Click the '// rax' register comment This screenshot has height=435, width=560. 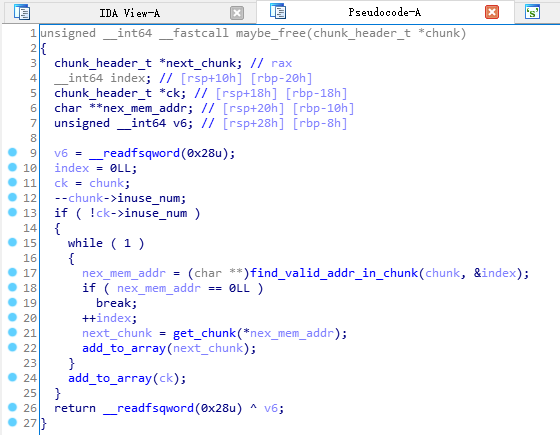click(x=271, y=63)
